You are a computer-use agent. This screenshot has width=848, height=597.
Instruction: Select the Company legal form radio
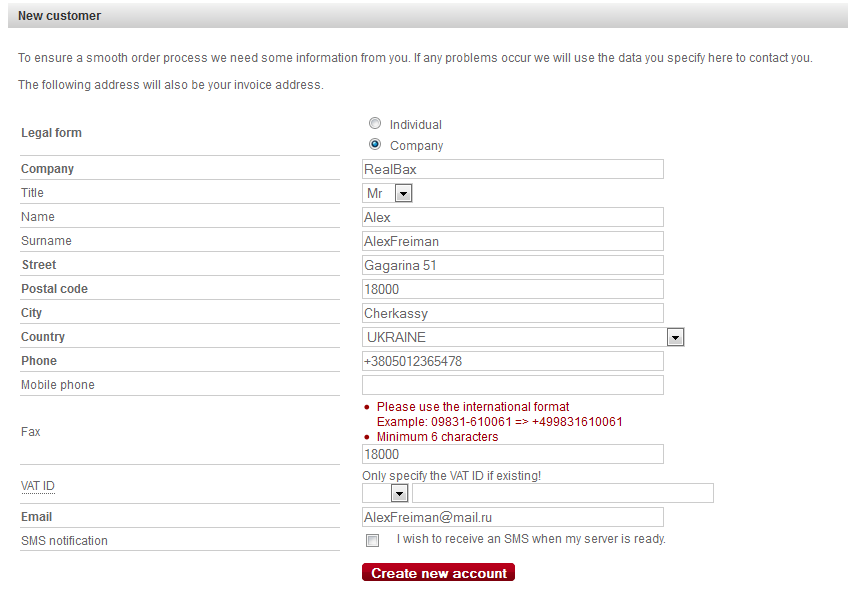(x=375, y=144)
